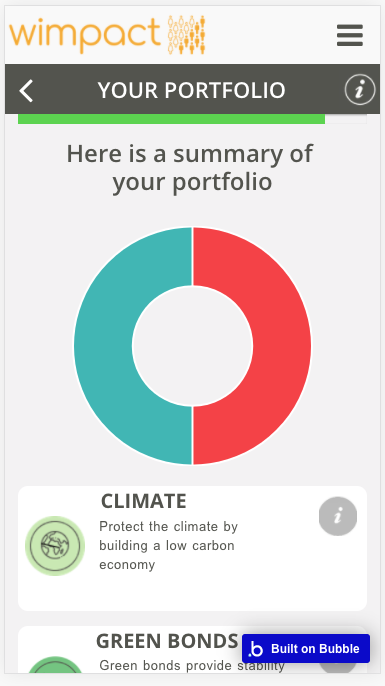Click the portfolio summary heading
The width and height of the screenshot is (385, 686).
190,168
